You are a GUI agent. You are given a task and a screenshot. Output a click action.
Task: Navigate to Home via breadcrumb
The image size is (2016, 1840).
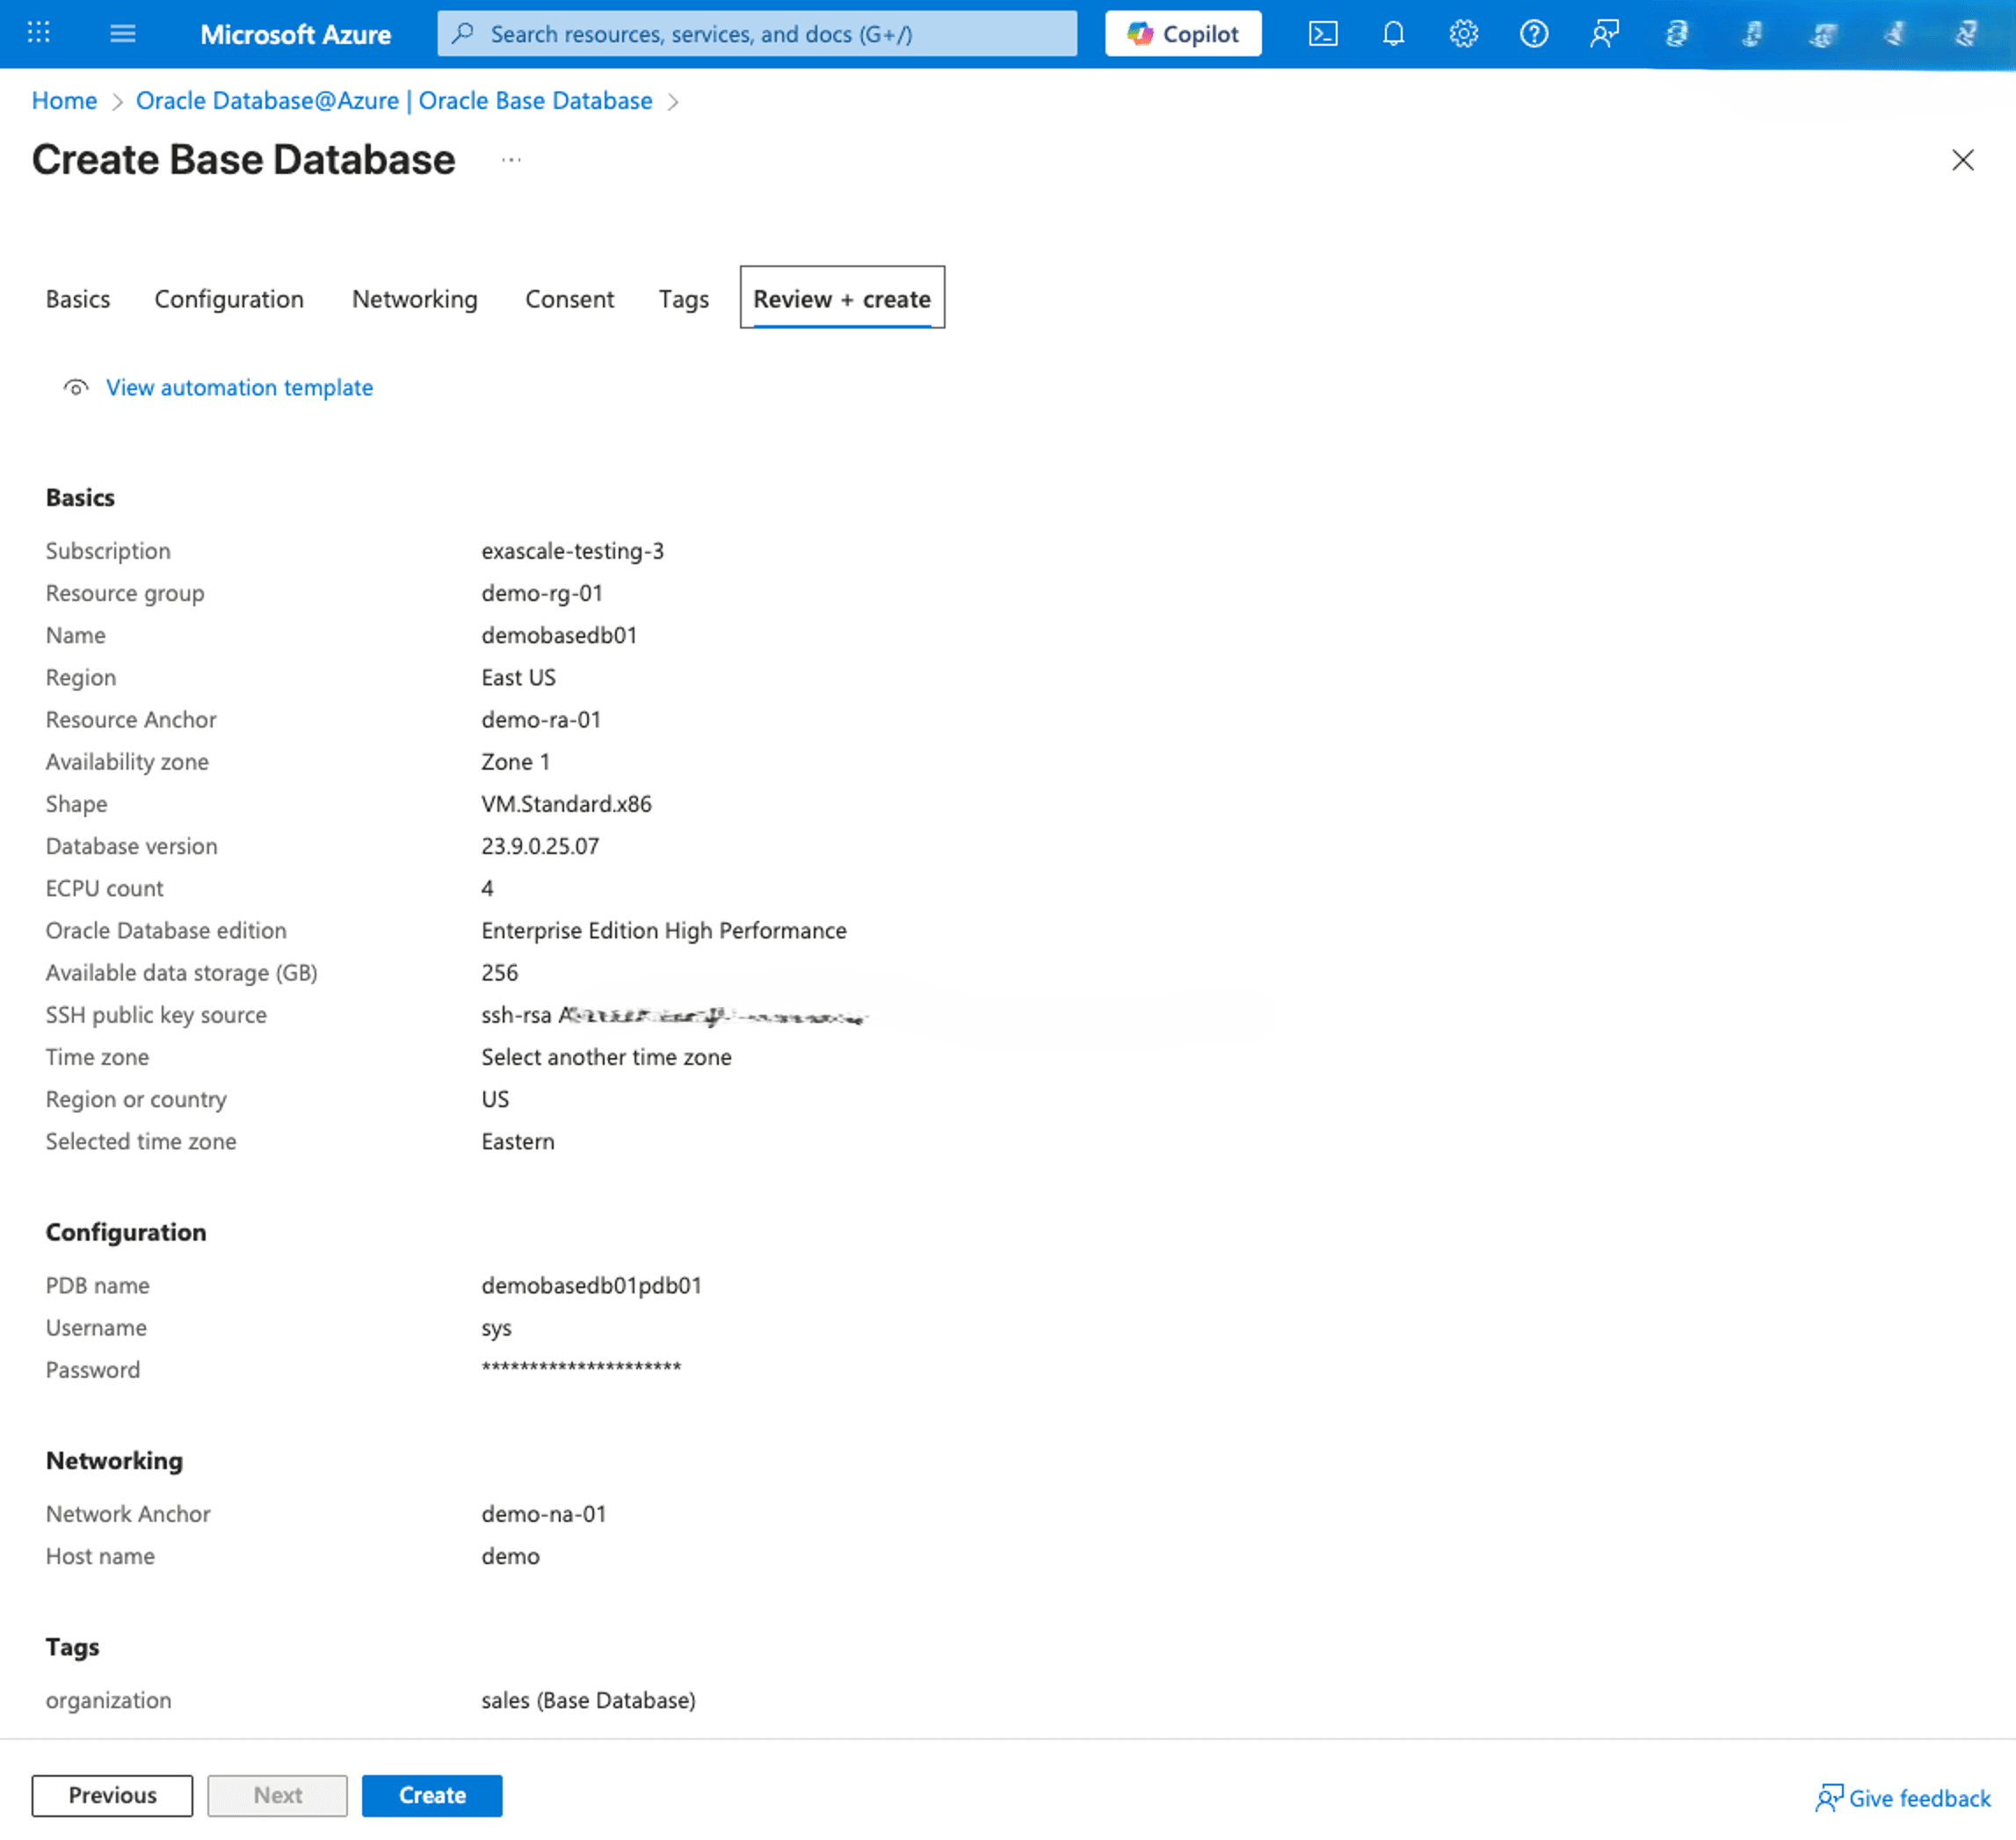[x=64, y=100]
